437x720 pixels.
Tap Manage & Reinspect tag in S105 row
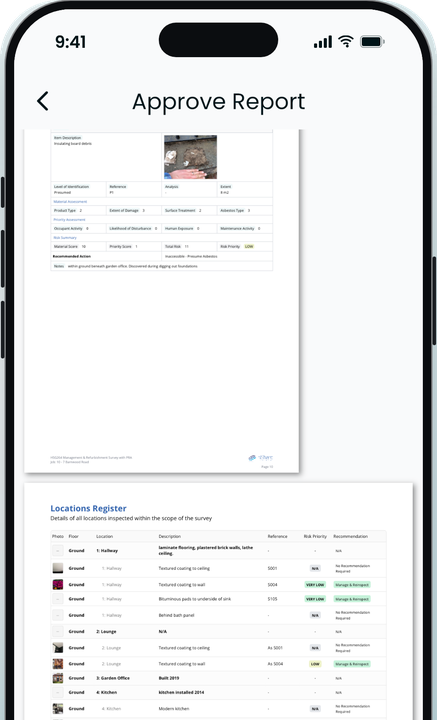tap(352, 599)
